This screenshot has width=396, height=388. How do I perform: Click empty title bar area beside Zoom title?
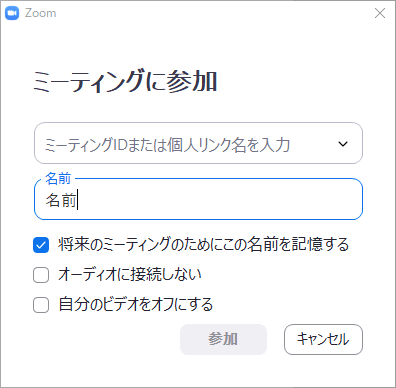coord(213,13)
